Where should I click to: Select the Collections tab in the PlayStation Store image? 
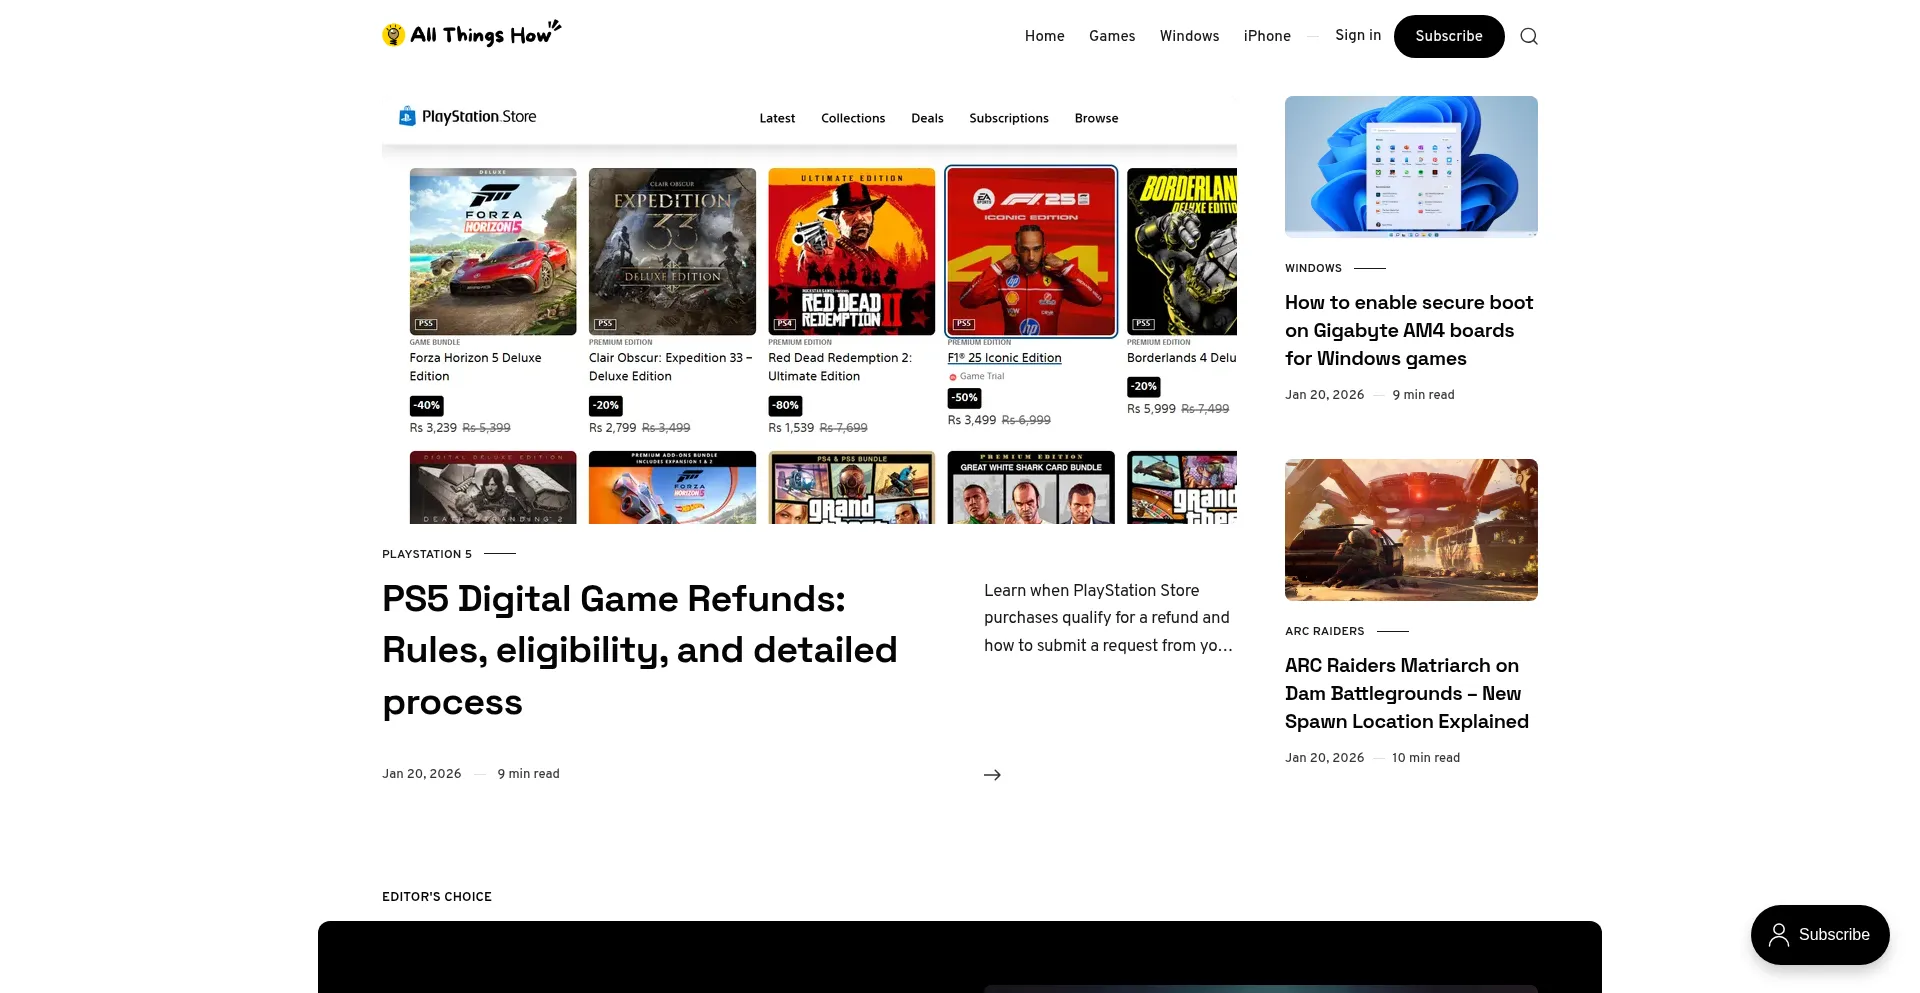(x=852, y=118)
